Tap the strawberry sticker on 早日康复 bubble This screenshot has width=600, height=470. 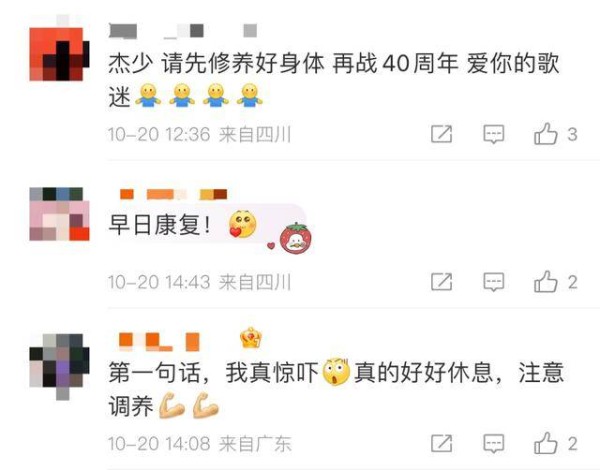[x=295, y=239]
